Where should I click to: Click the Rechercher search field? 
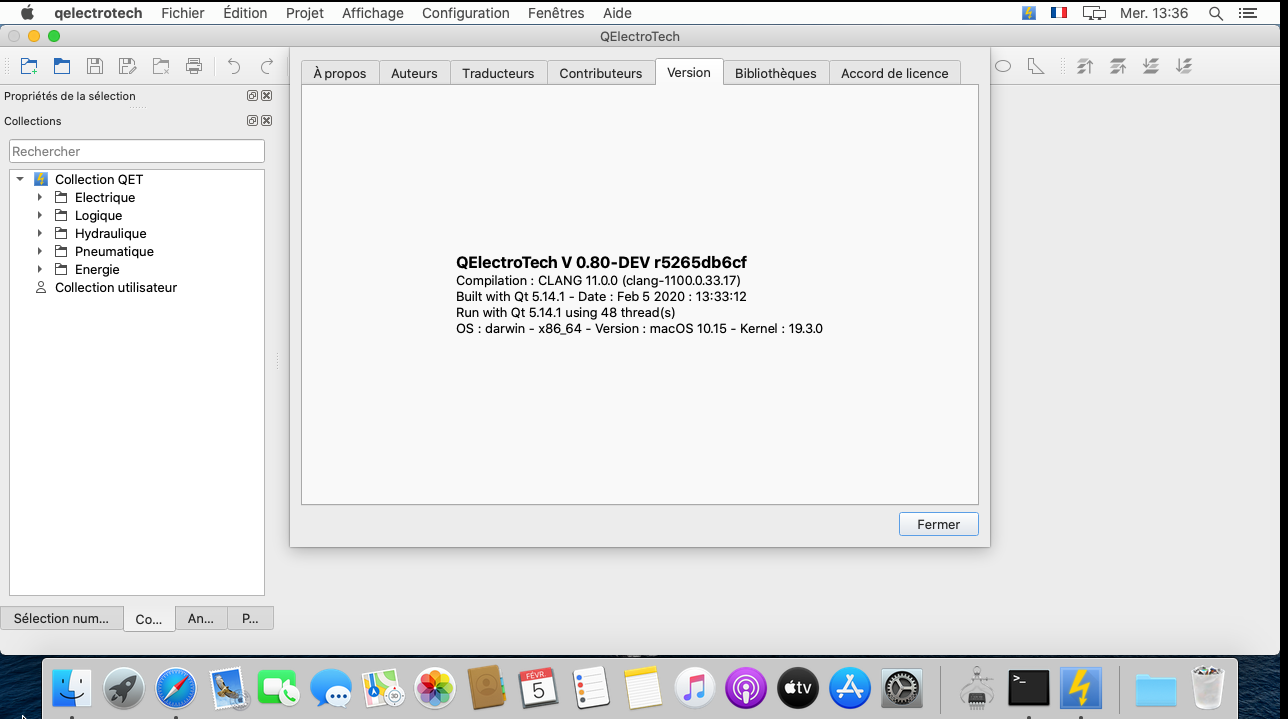137,151
